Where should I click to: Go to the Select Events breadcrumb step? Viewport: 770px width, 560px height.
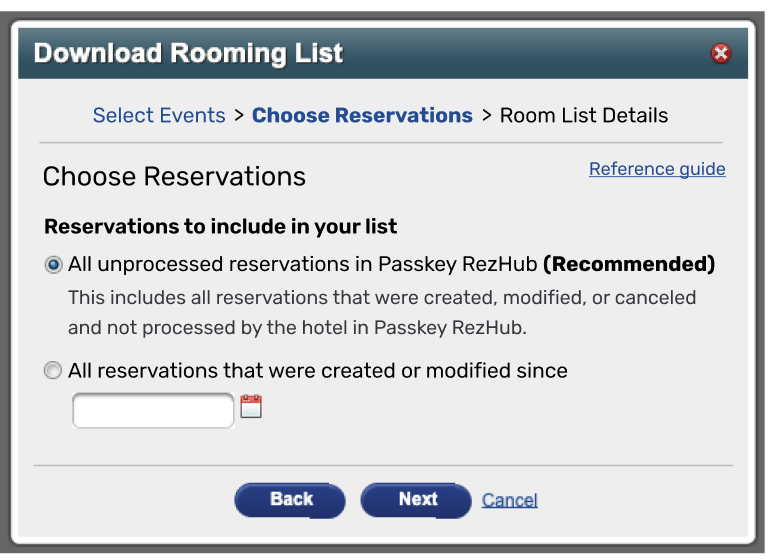159,115
